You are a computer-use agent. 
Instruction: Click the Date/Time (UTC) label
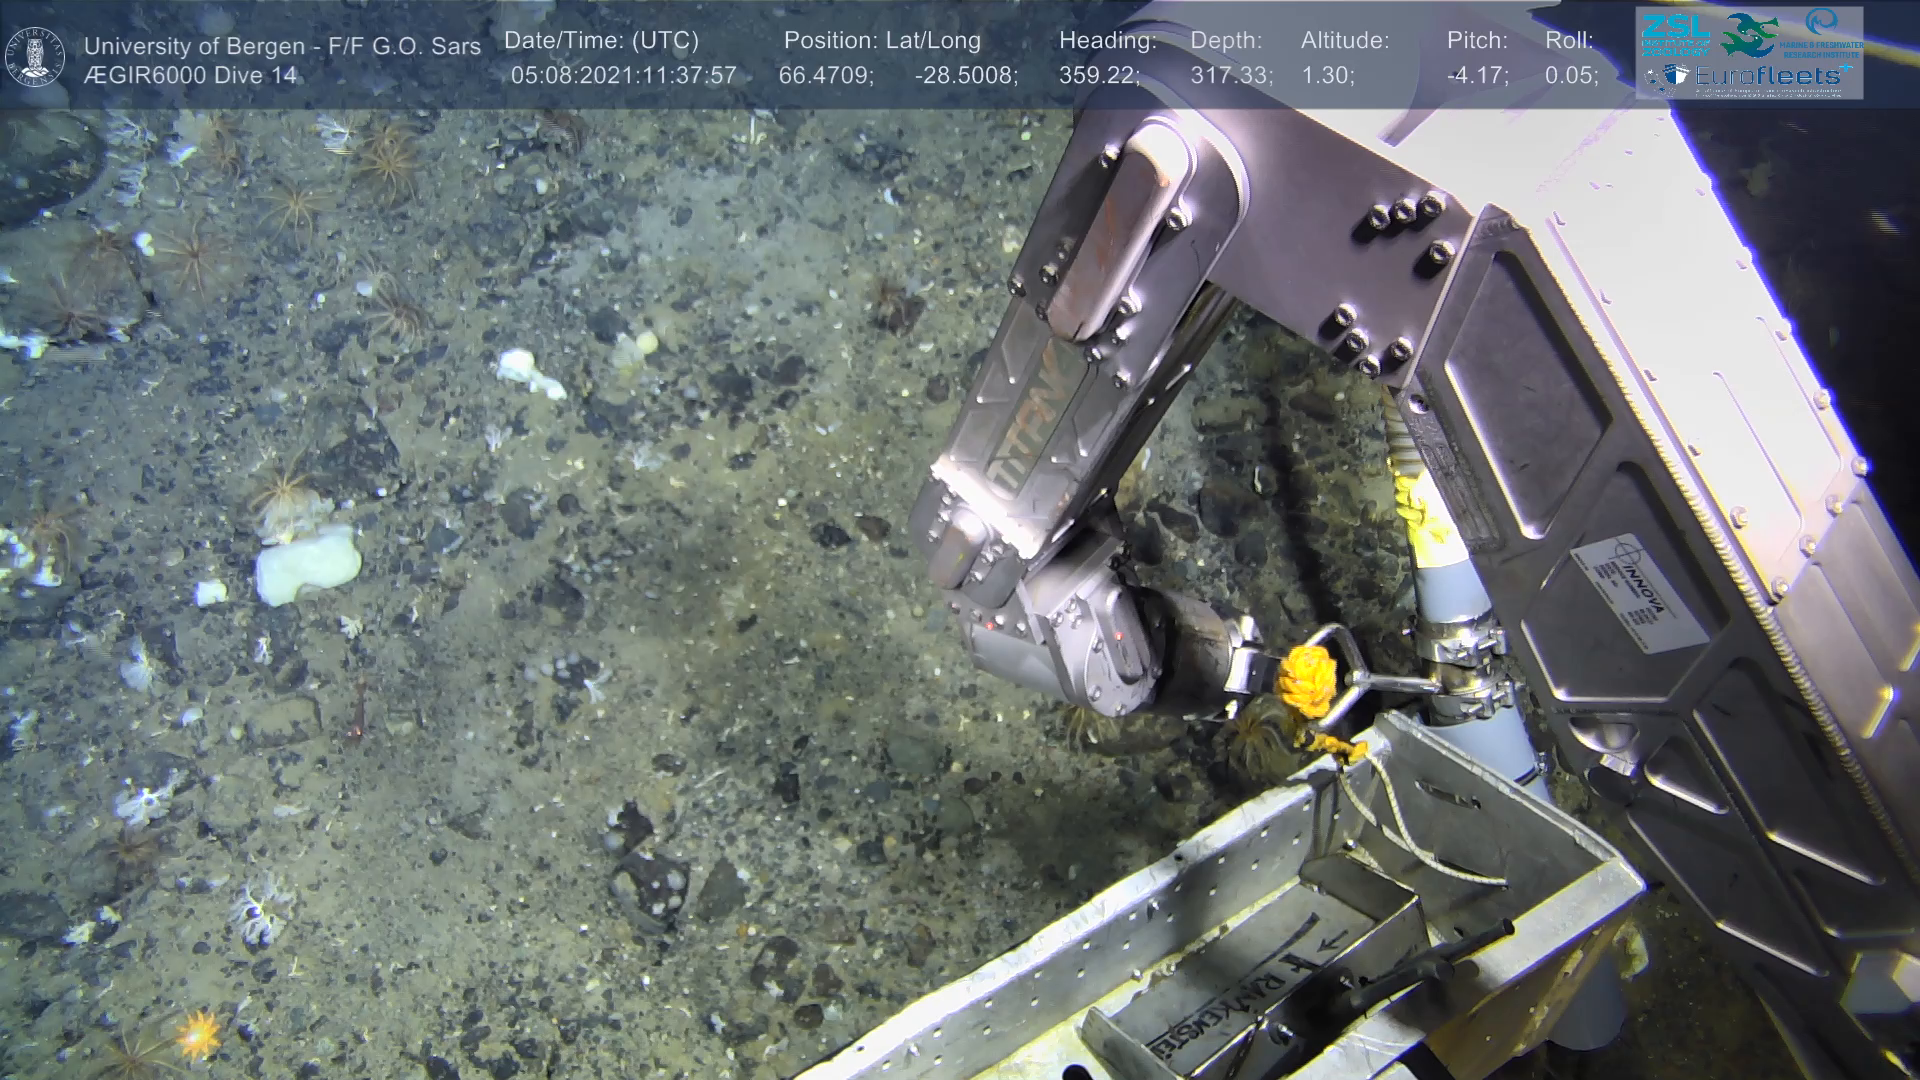point(601,41)
